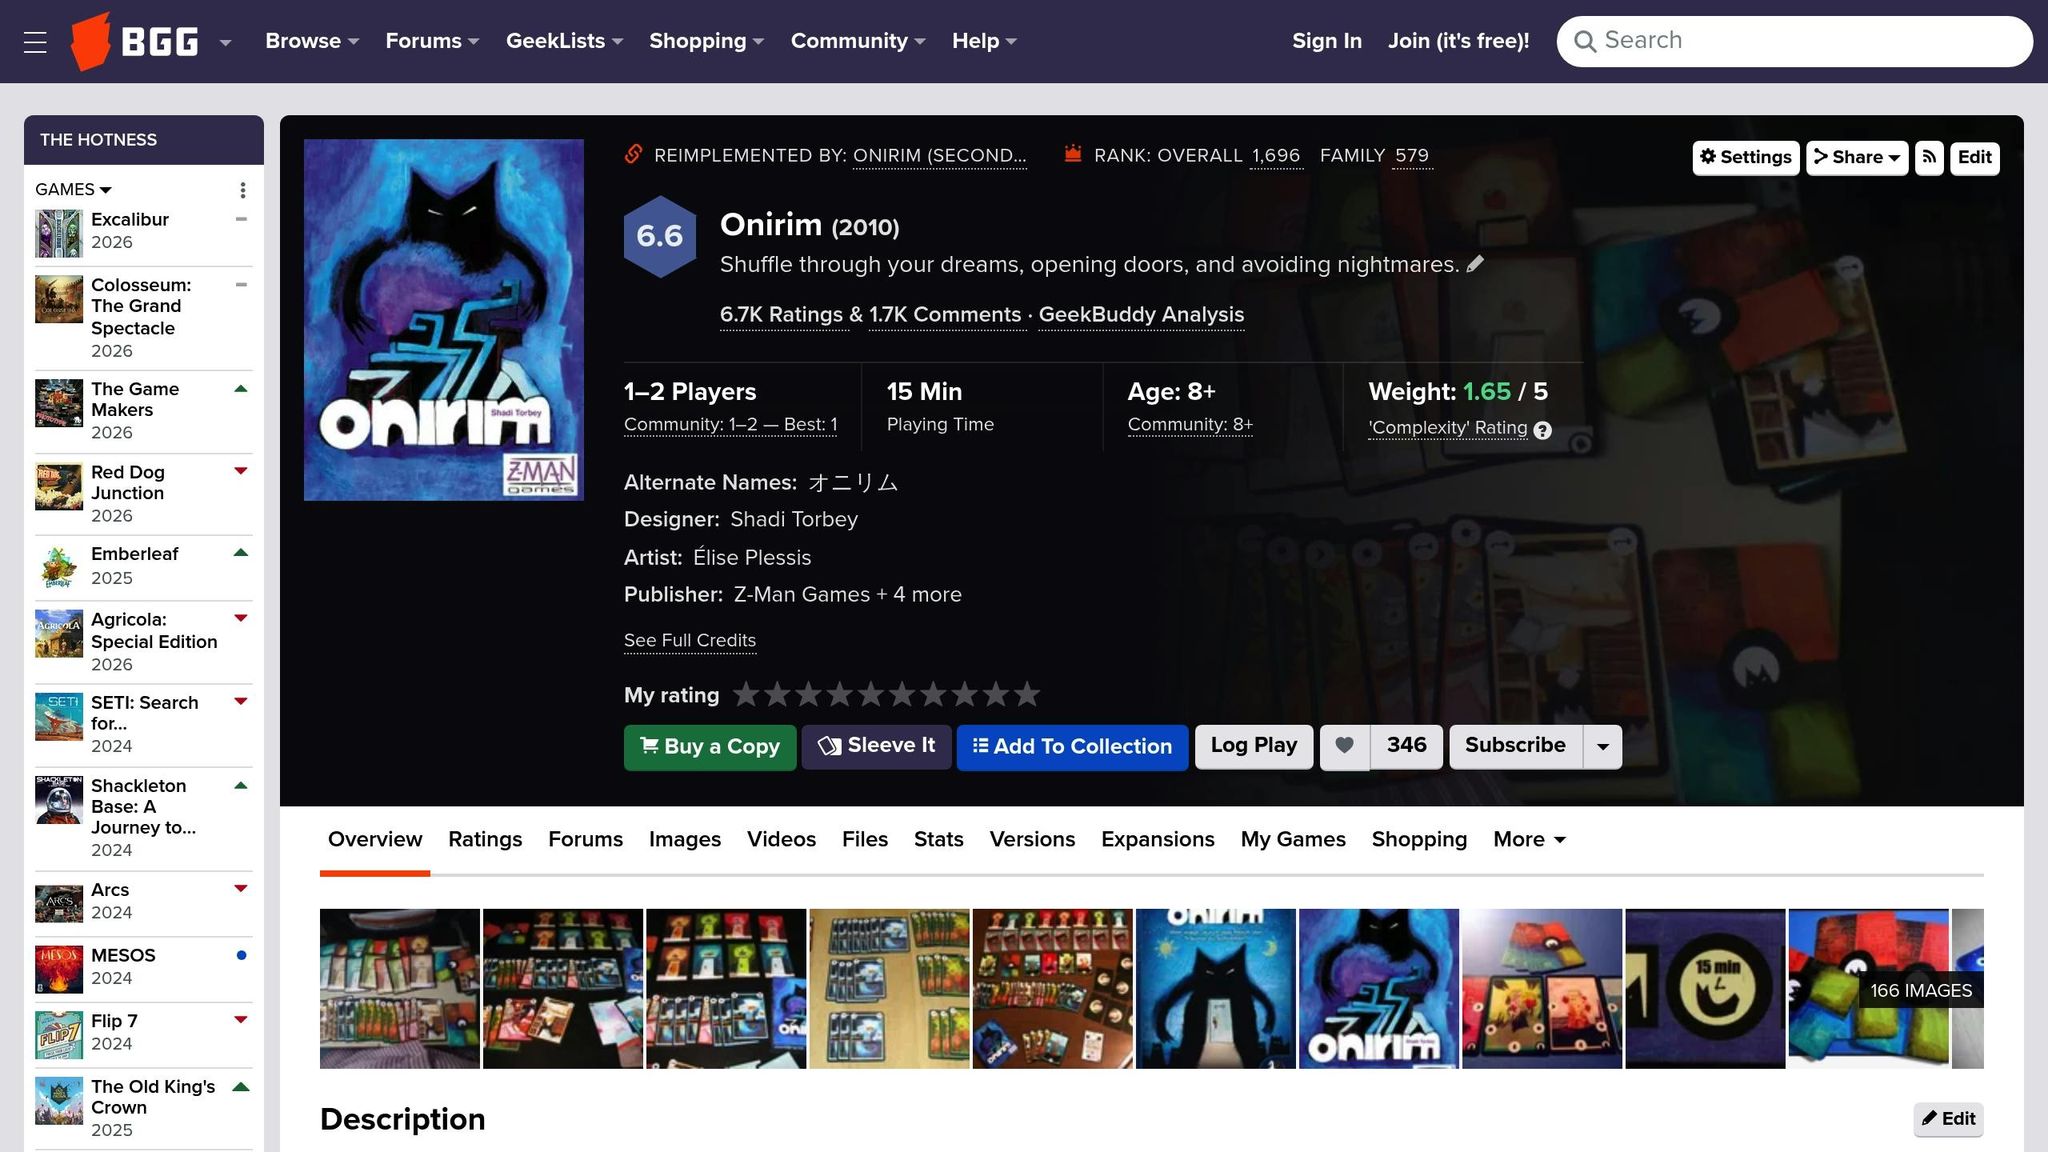Open the Shopping navigation menu
Image resolution: width=2048 pixels, height=1152 pixels.
tap(706, 41)
